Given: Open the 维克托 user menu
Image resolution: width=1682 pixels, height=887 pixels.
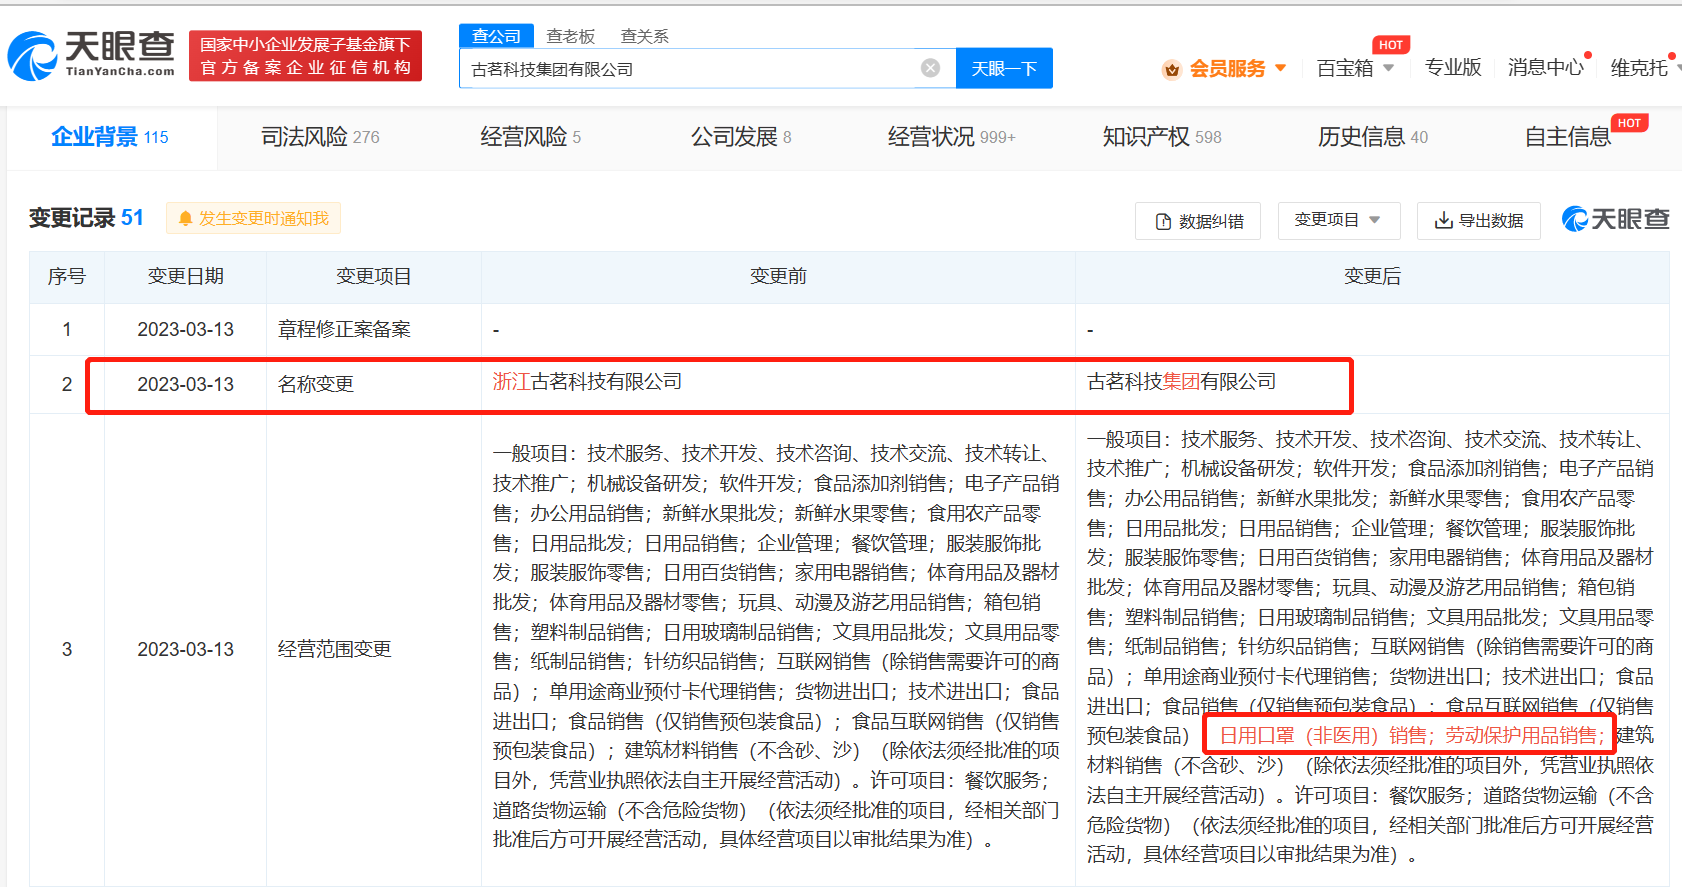Looking at the screenshot, I should (x=1641, y=68).
